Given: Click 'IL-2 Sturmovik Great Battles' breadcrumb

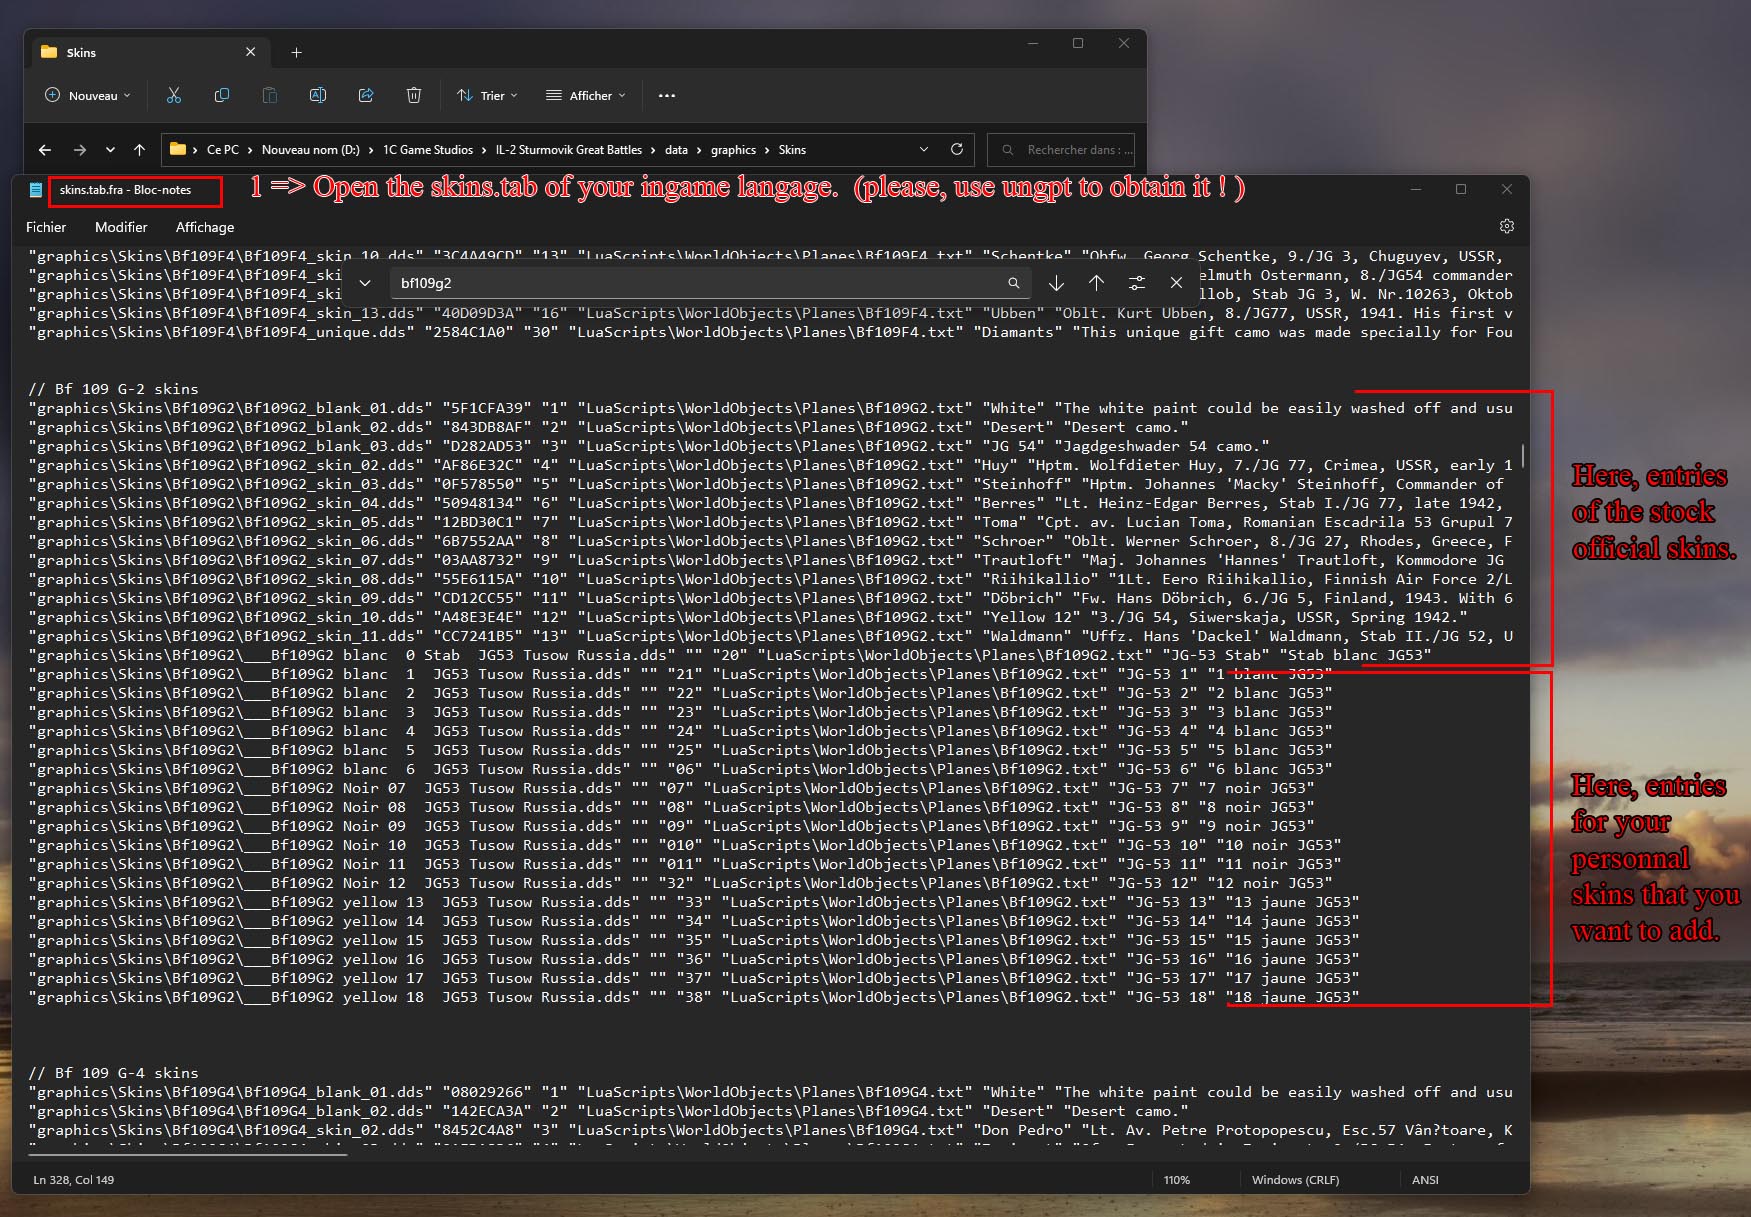Looking at the screenshot, I should click(x=569, y=150).
